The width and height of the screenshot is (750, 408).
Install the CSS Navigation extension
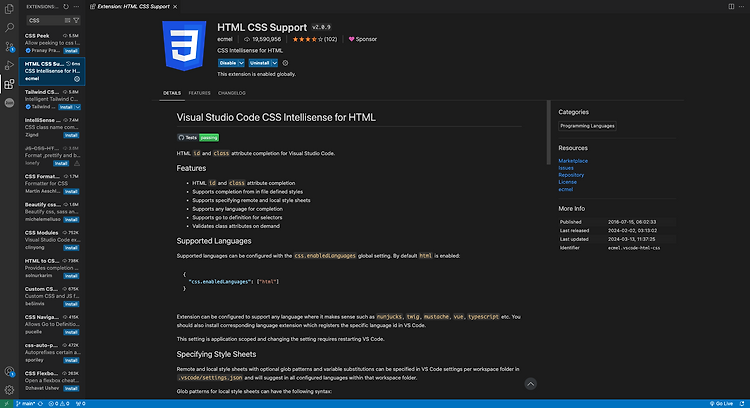(71, 332)
